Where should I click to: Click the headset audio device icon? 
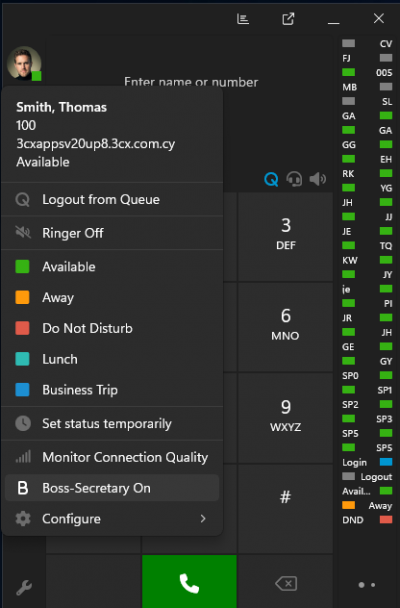click(x=294, y=179)
